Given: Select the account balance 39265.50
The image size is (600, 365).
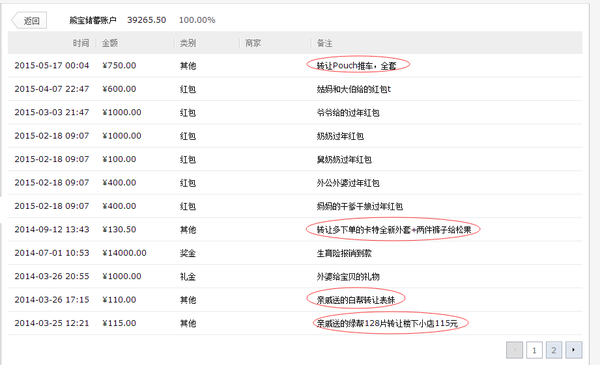Looking at the screenshot, I should coord(147,20).
